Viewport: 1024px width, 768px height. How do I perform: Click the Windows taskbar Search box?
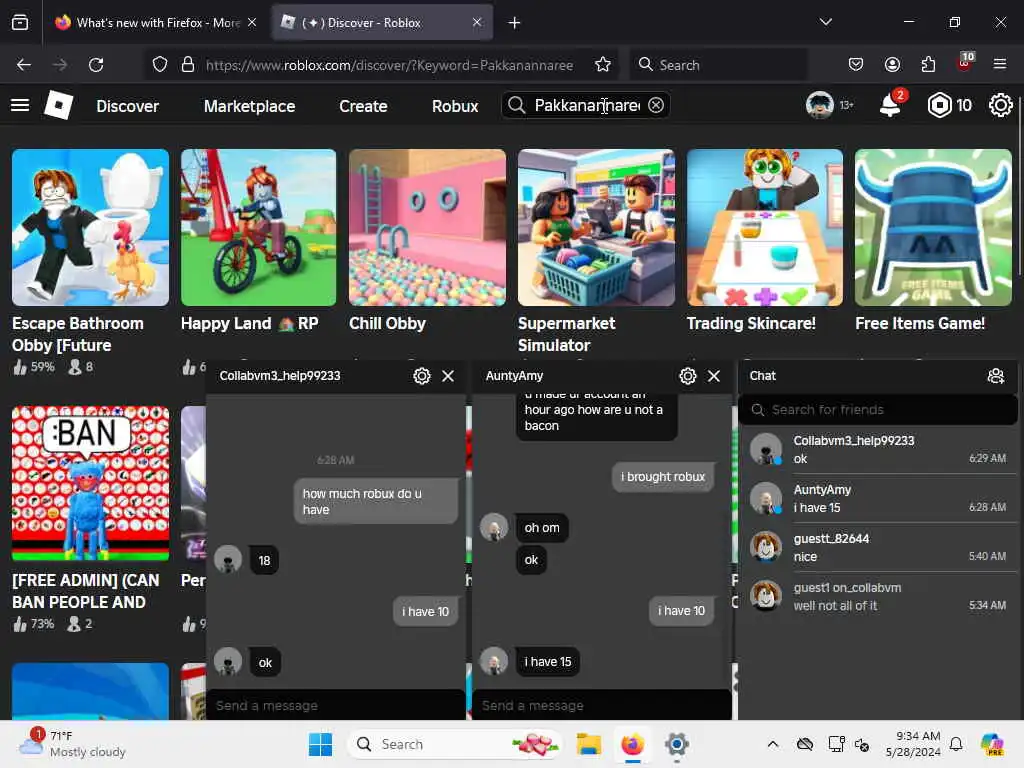coord(455,744)
